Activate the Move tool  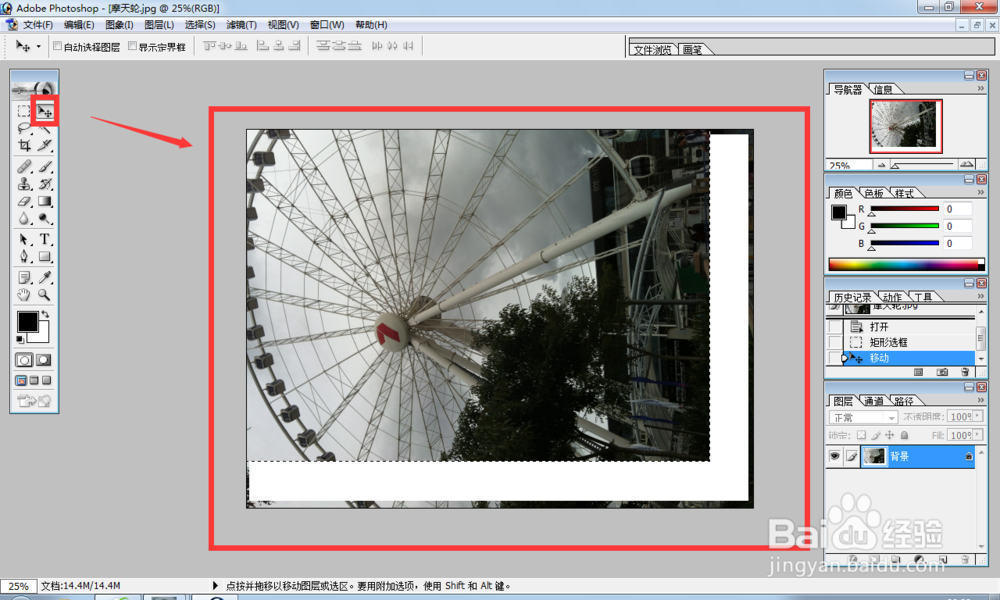click(45, 111)
